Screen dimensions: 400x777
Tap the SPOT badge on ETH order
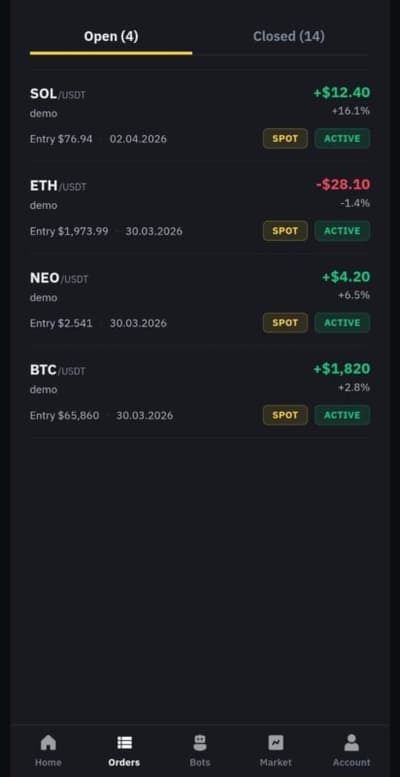[x=285, y=231]
